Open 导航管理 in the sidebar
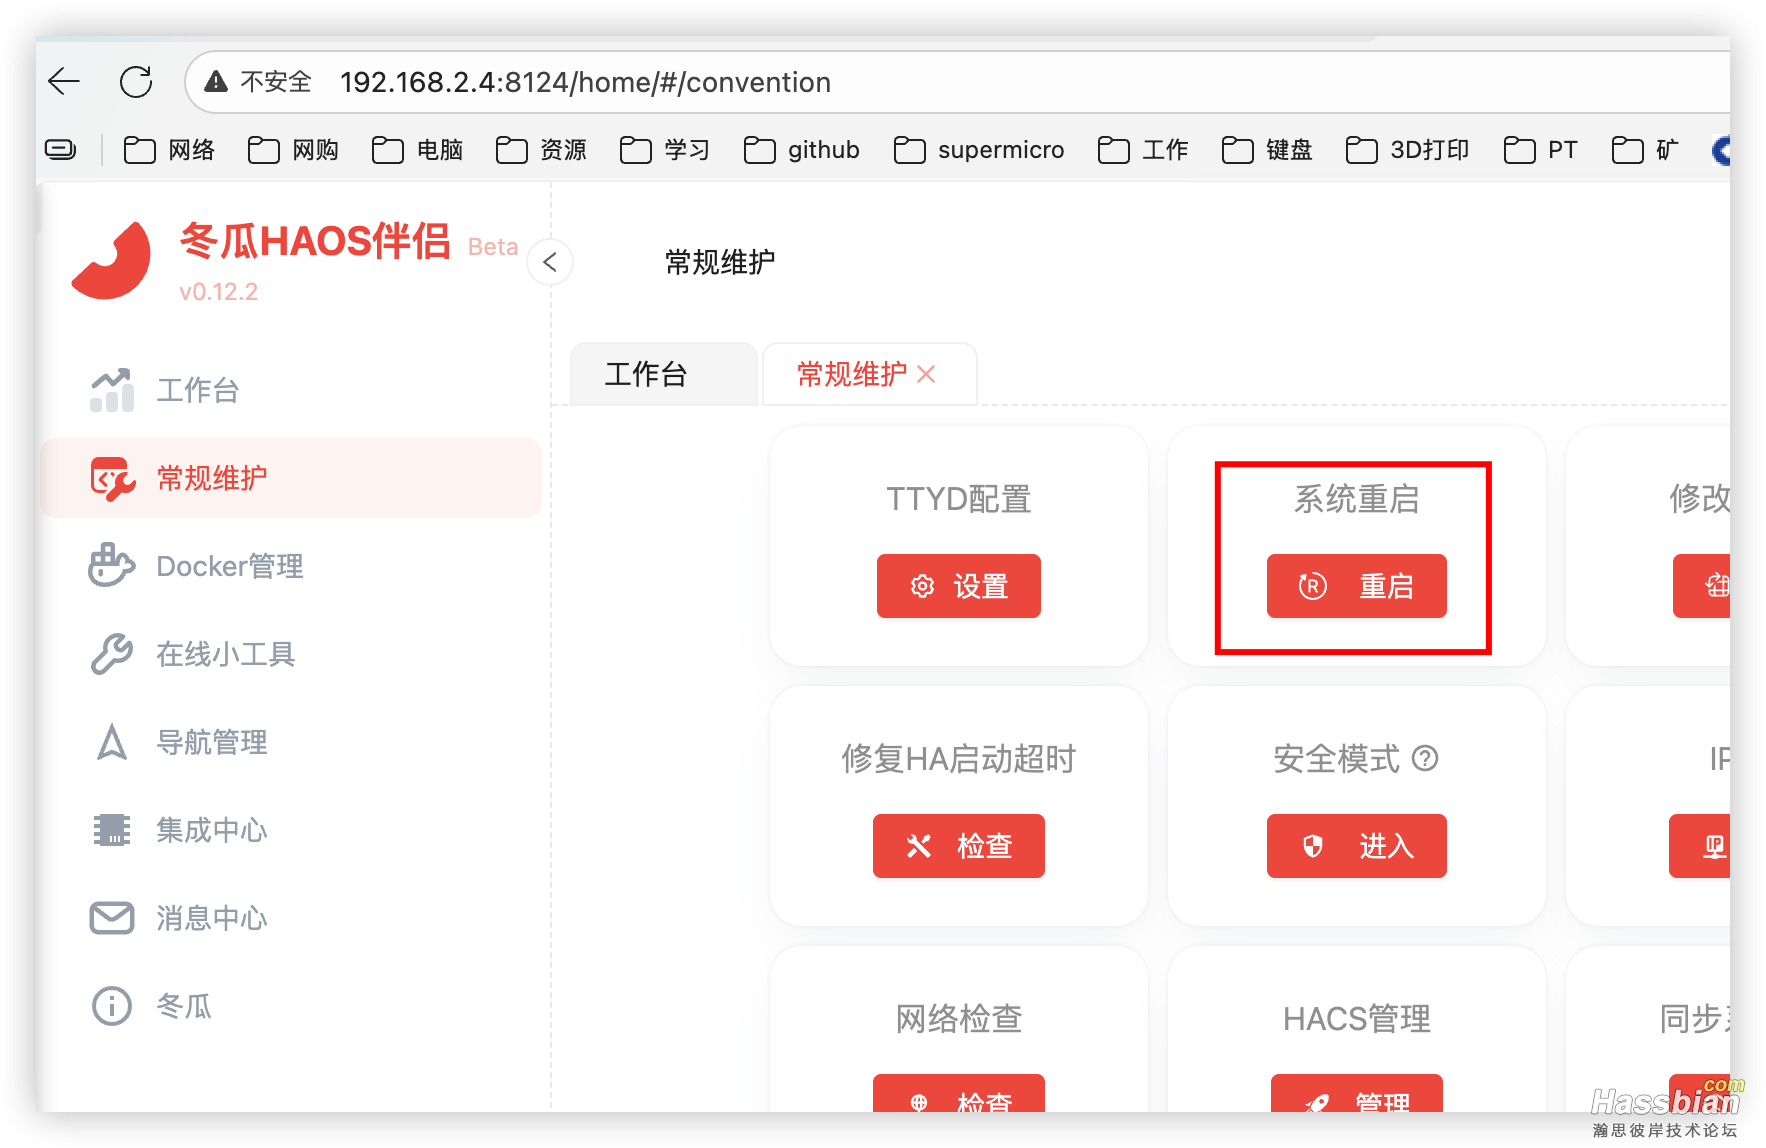 click(290, 742)
